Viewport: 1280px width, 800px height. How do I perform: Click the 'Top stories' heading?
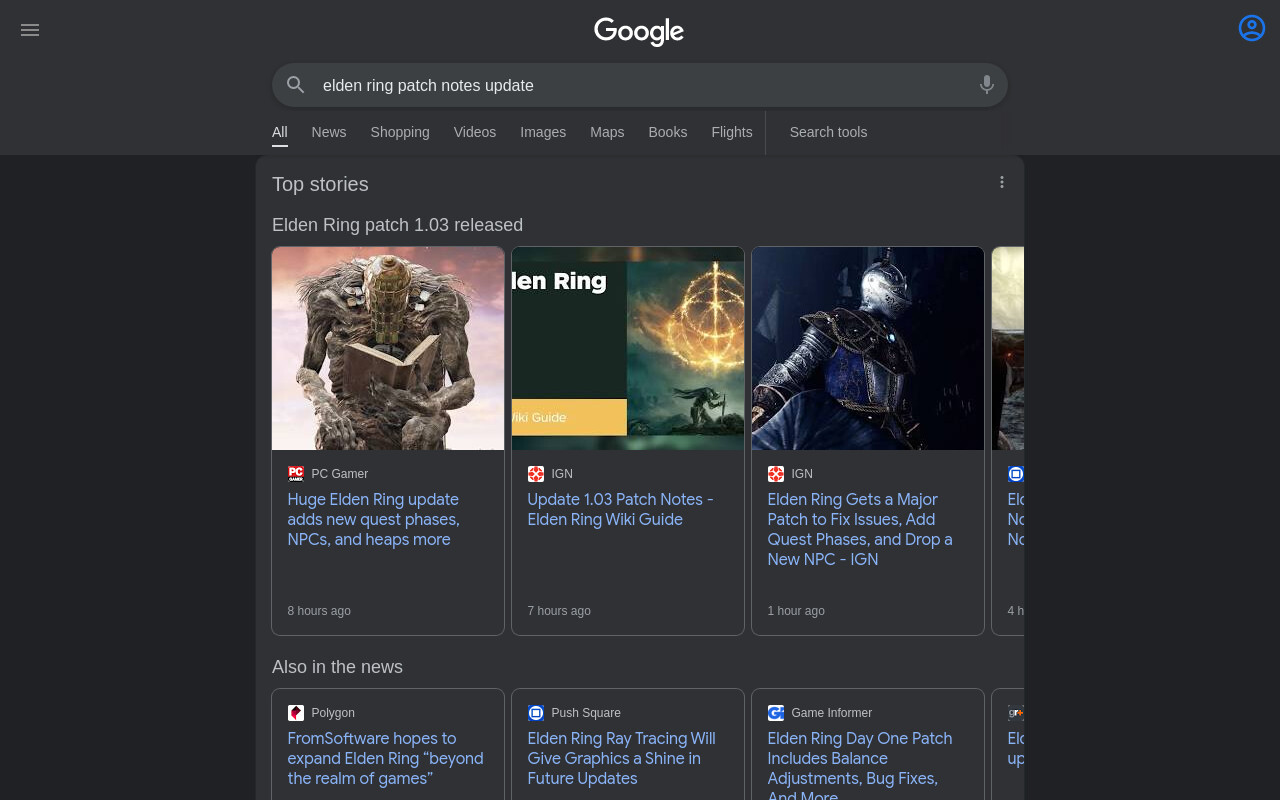coord(320,184)
